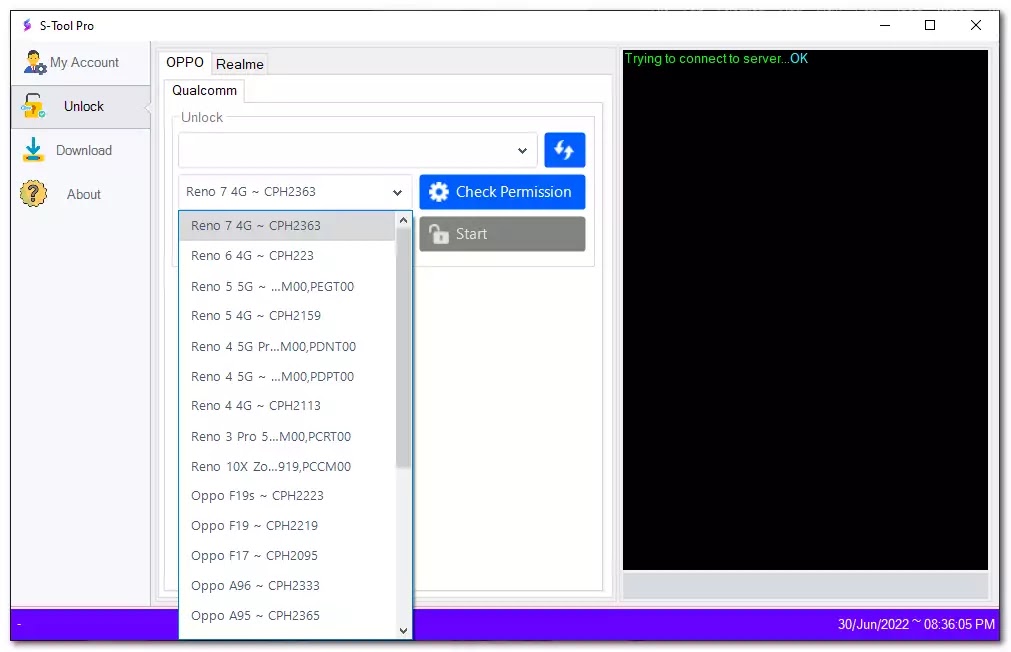
Task: Expand the empty port selection dropdown
Action: (358, 150)
